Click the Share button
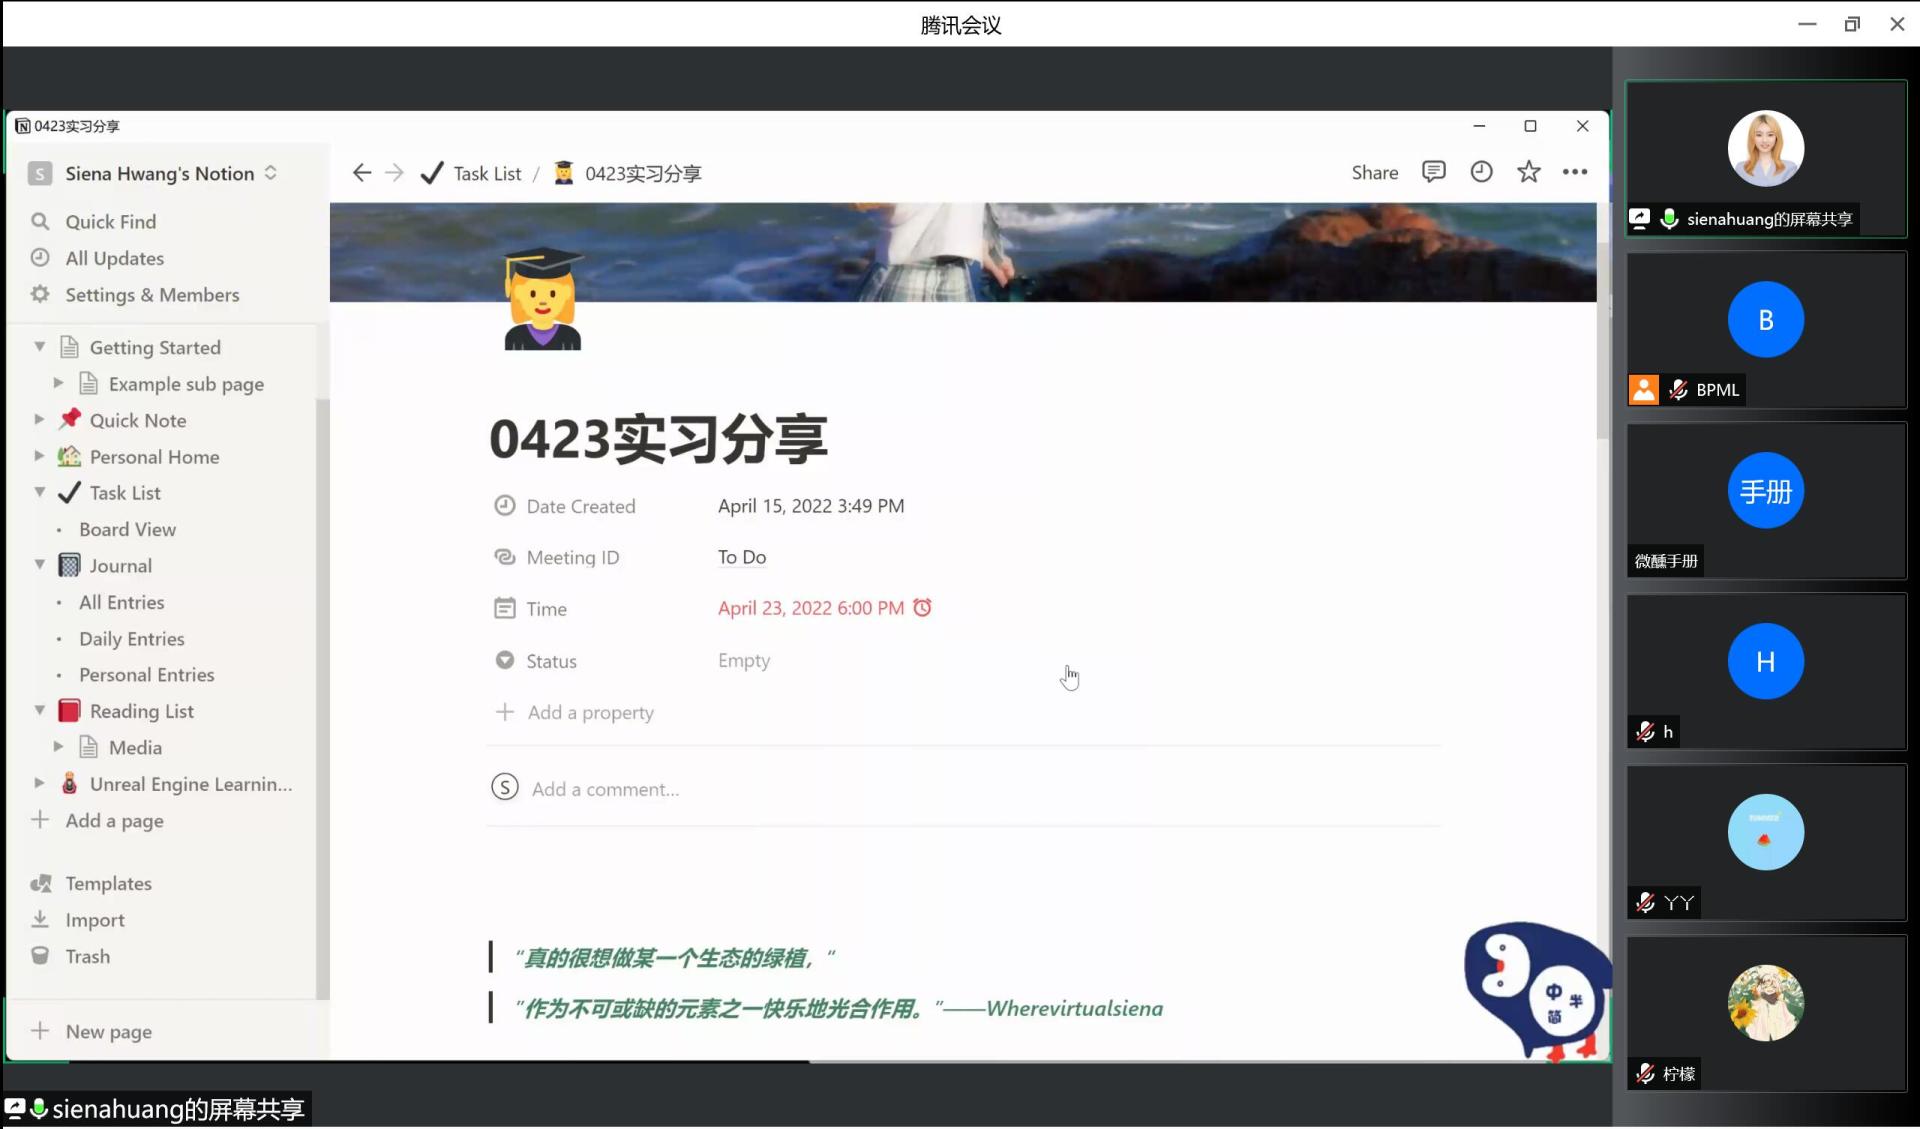 tap(1374, 172)
